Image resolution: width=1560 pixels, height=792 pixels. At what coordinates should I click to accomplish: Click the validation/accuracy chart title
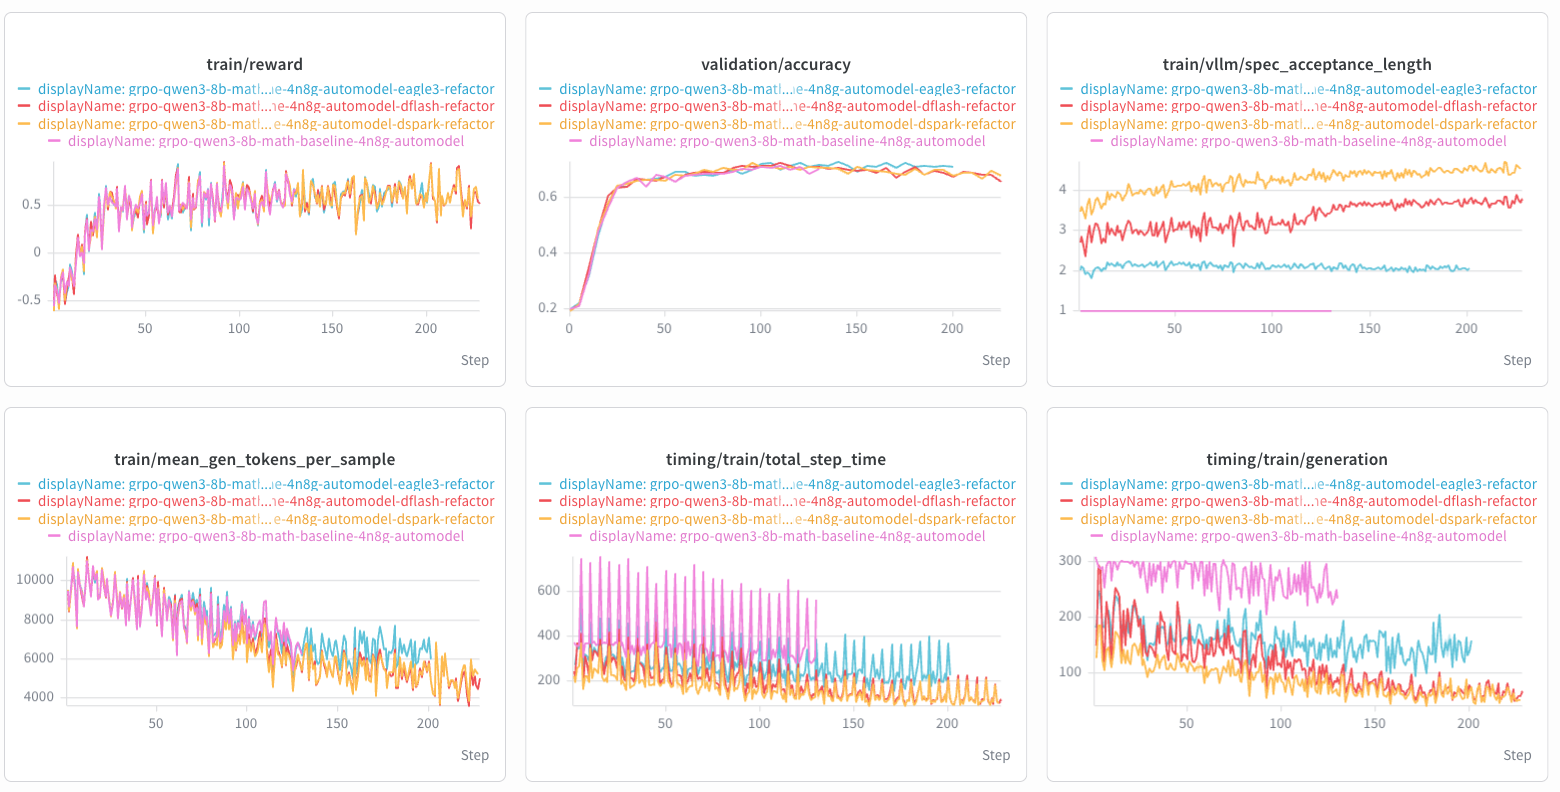[776, 64]
